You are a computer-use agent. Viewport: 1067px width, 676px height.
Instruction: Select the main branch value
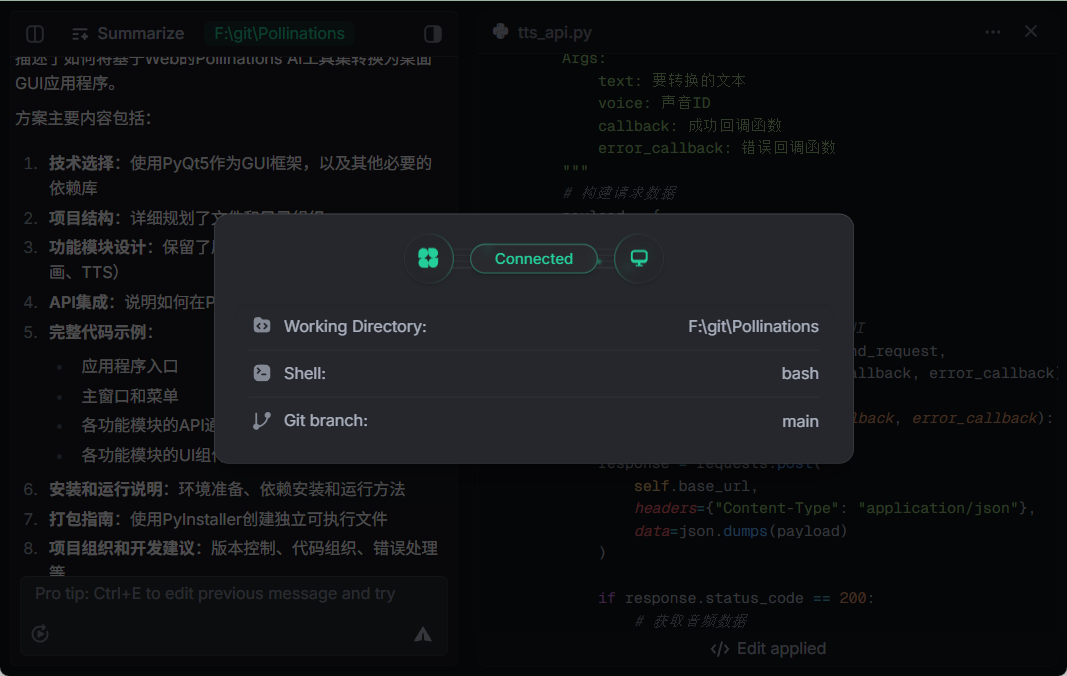800,421
